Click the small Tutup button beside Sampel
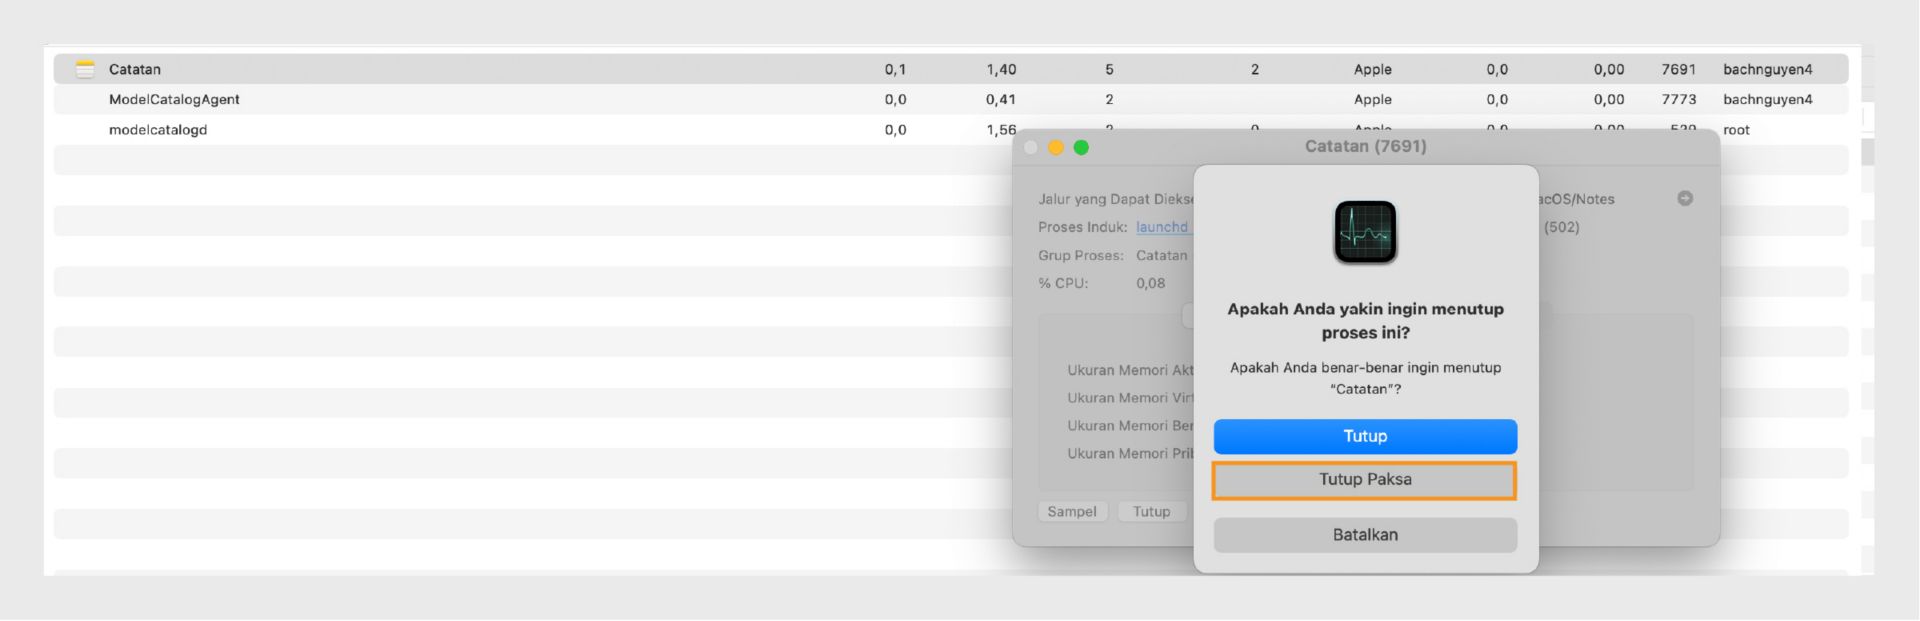This screenshot has height=621, width=1920. pyautogui.click(x=1151, y=511)
